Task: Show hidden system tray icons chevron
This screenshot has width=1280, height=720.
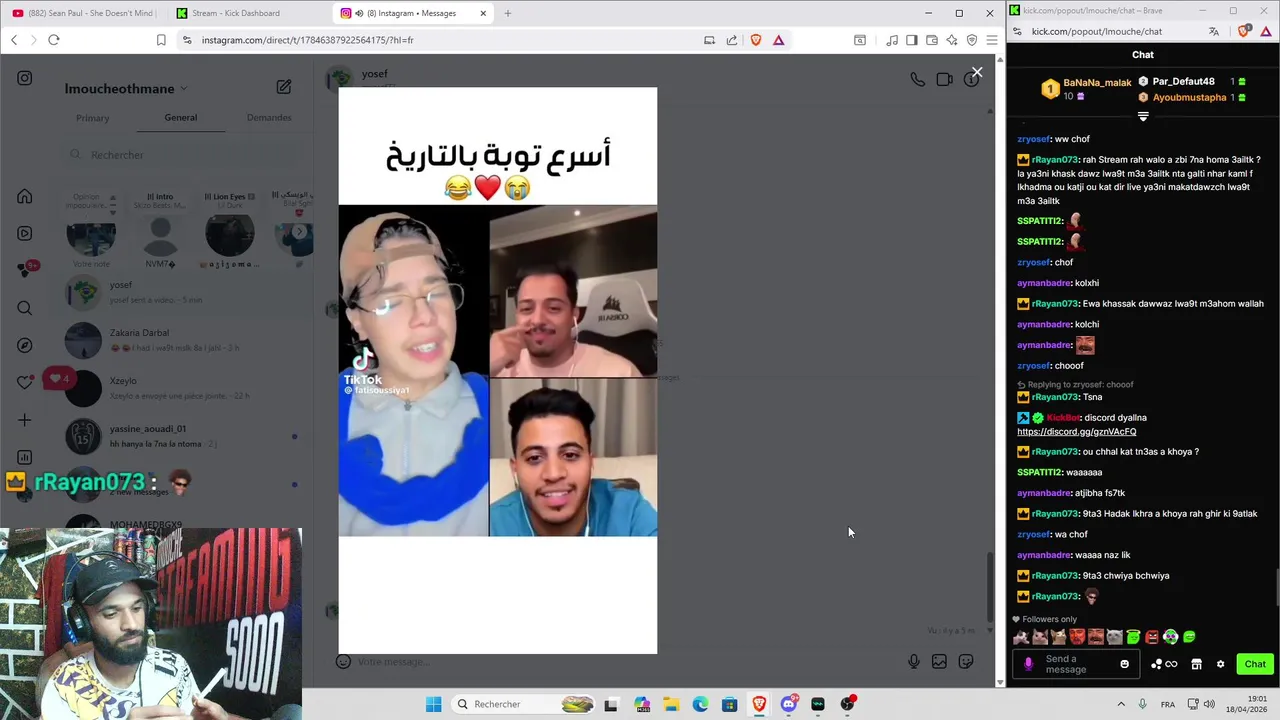Action: (1120, 704)
